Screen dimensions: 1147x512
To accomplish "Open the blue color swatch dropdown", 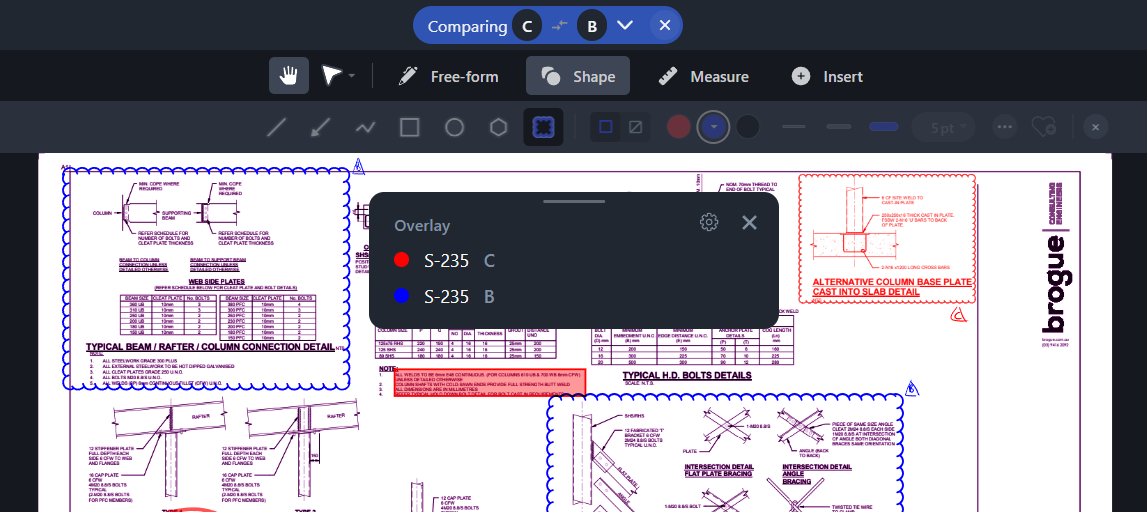I will pos(713,127).
